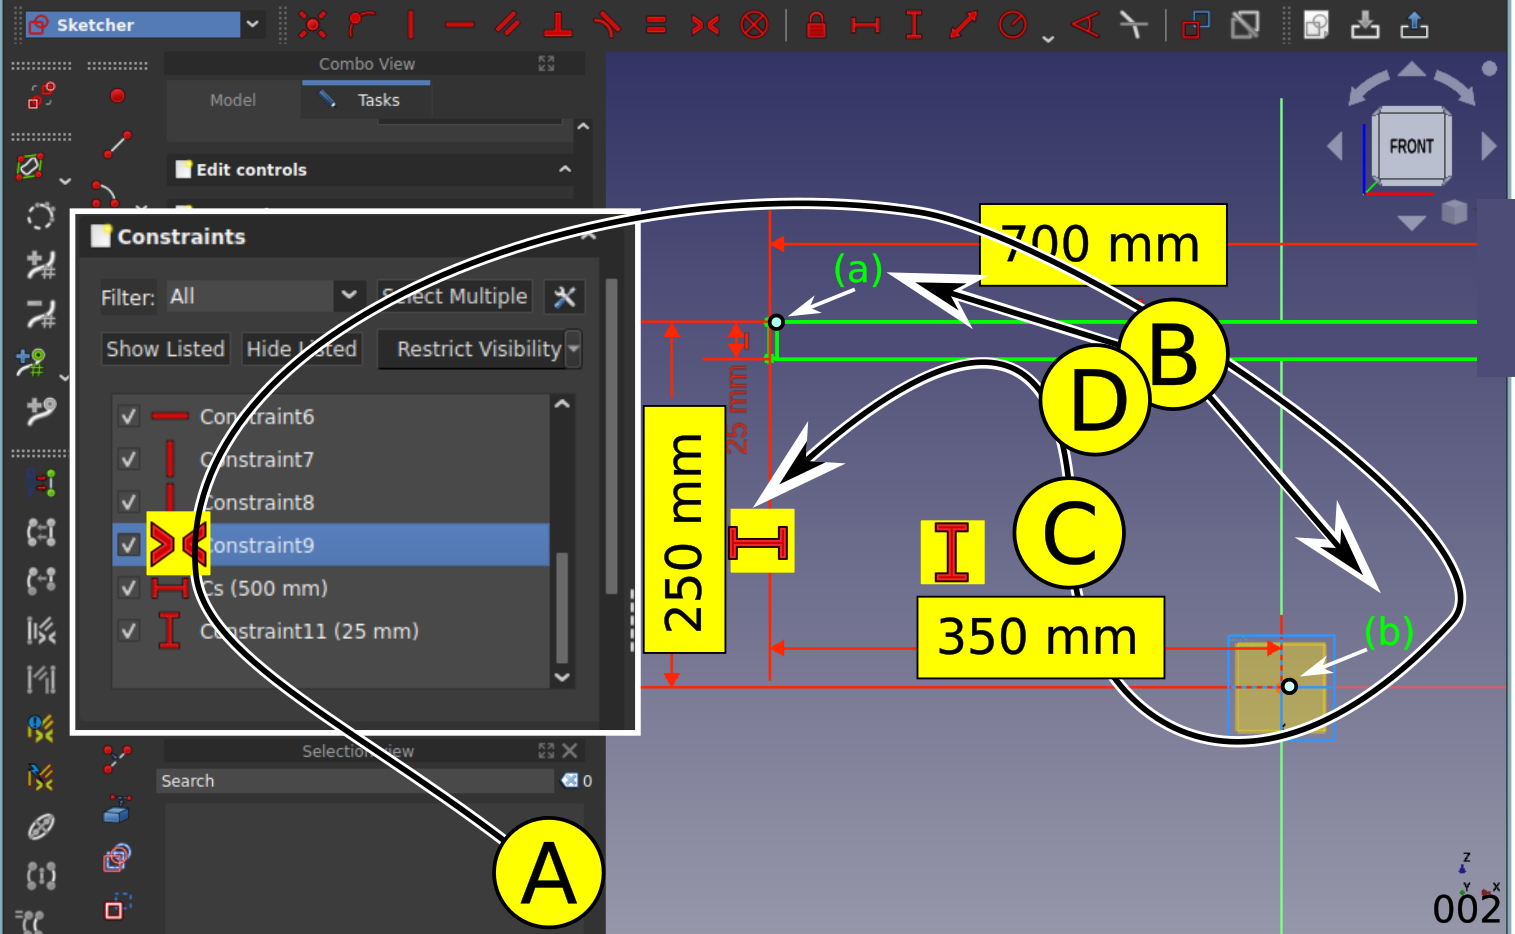Image resolution: width=1515 pixels, height=934 pixels.
Task: Open the Restrict Visibility dropdown arrow
Action: point(574,349)
